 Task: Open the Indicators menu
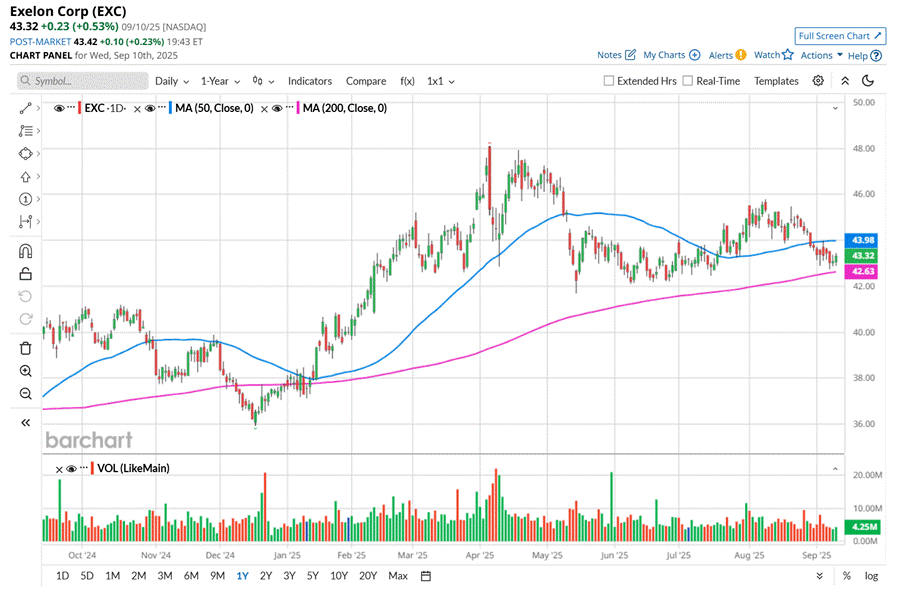(309, 81)
